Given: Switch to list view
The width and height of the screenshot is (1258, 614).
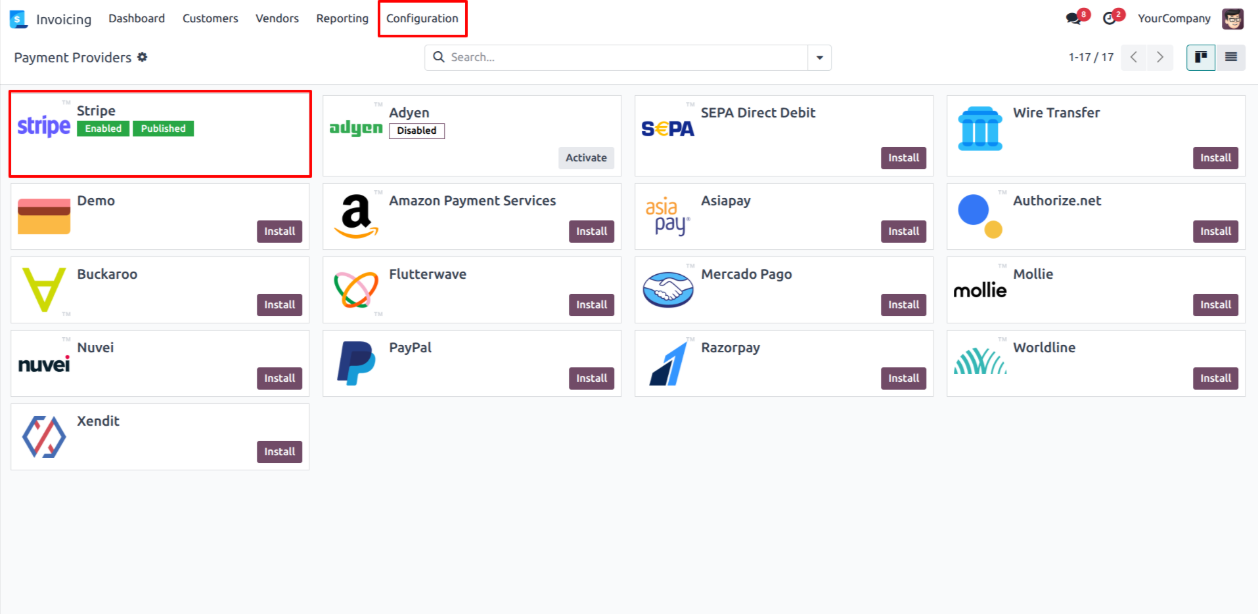Looking at the screenshot, I should [x=1231, y=58].
